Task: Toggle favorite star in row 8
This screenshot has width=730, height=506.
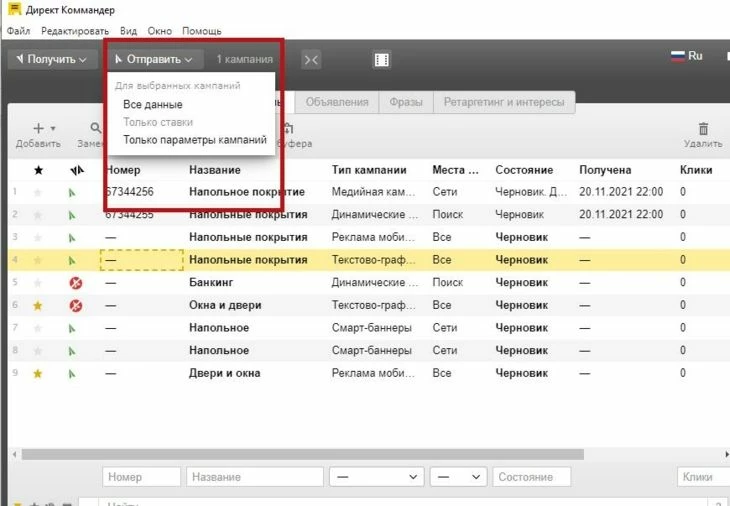Action: [x=38, y=351]
